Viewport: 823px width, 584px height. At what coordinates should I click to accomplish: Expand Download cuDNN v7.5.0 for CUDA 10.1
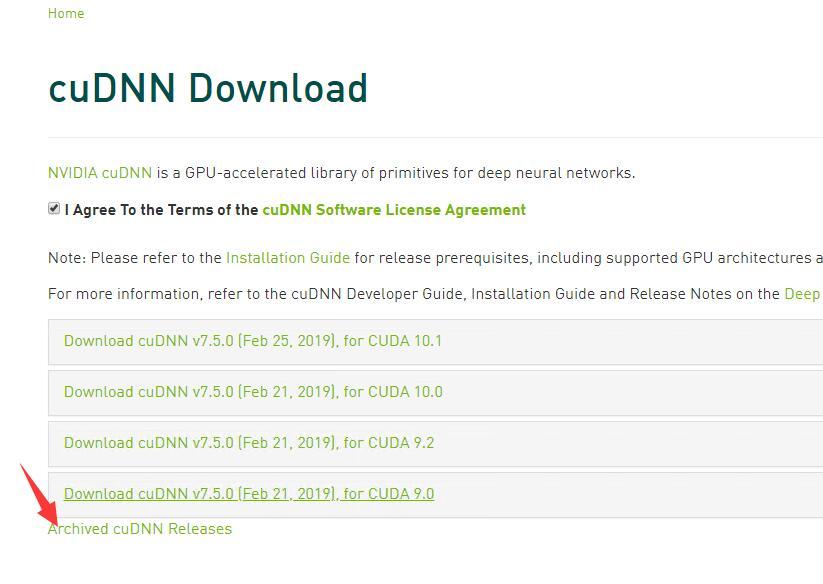pyautogui.click(x=252, y=341)
